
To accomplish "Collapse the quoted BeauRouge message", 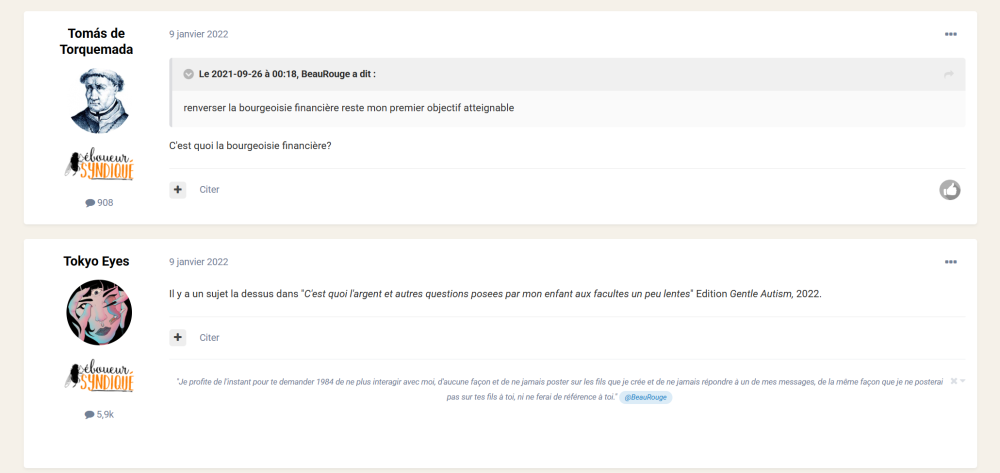I will tap(189, 74).
